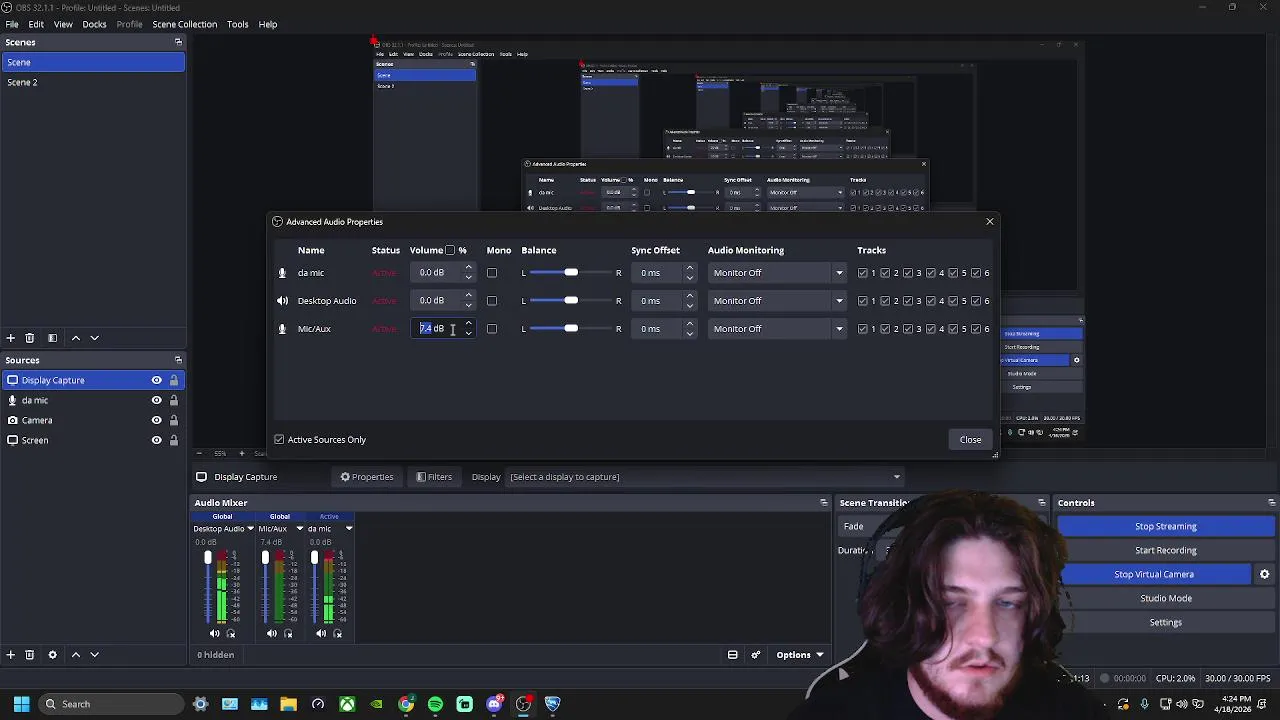The width and height of the screenshot is (1280, 720).
Task: Open Mic/Aux mixer menu arrow
Action: click(x=299, y=529)
